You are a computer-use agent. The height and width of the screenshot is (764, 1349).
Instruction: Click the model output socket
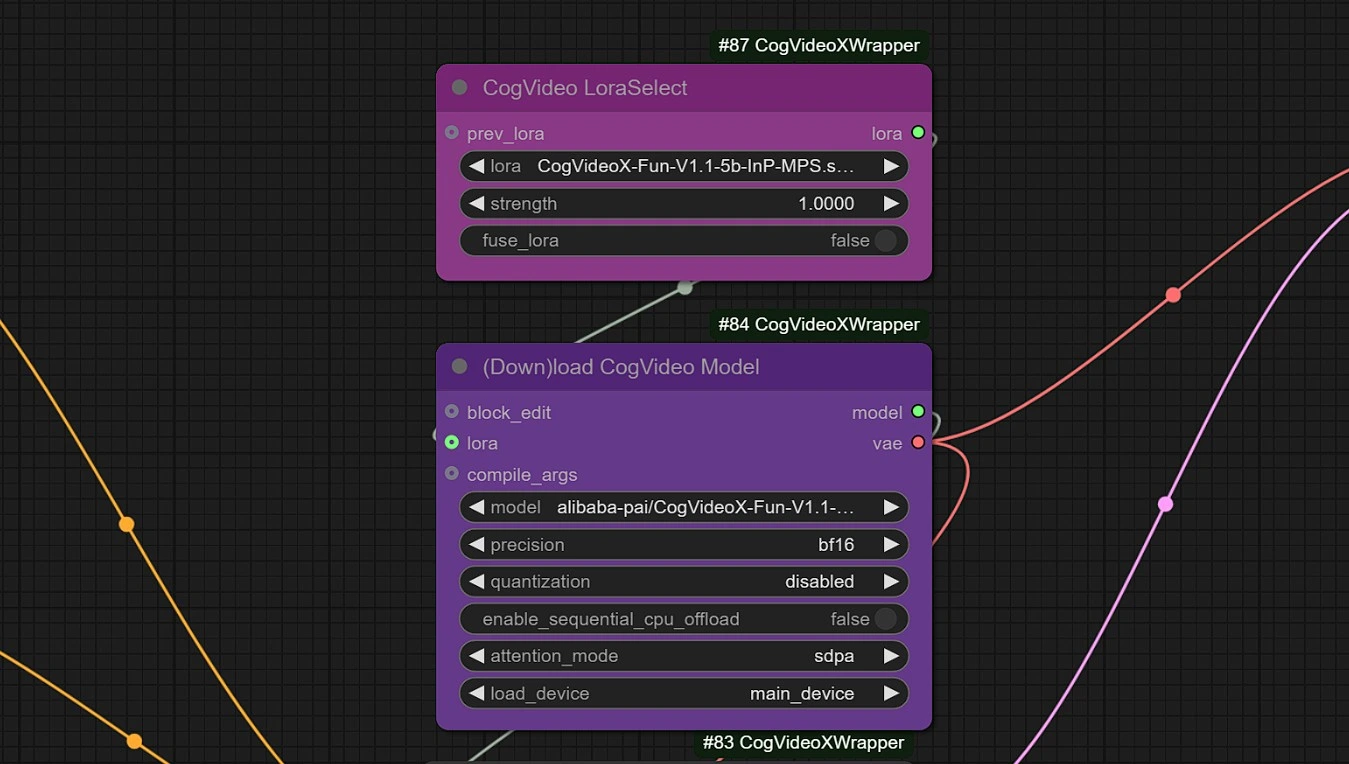click(x=918, y=411)
